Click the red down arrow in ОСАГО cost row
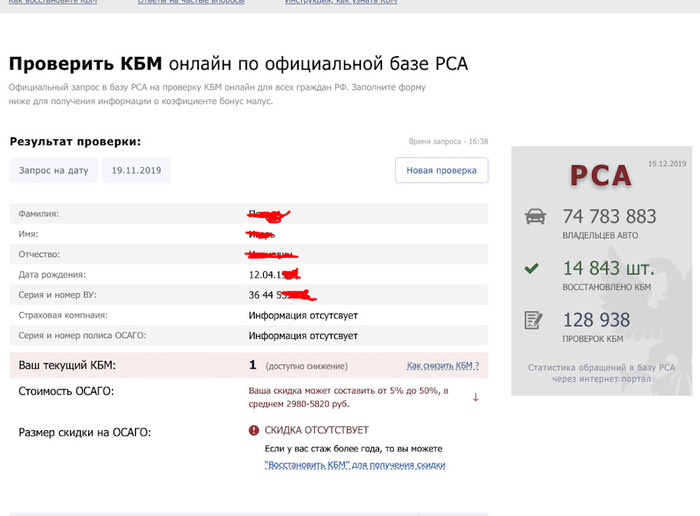700x516 pixels. point(476,397)
